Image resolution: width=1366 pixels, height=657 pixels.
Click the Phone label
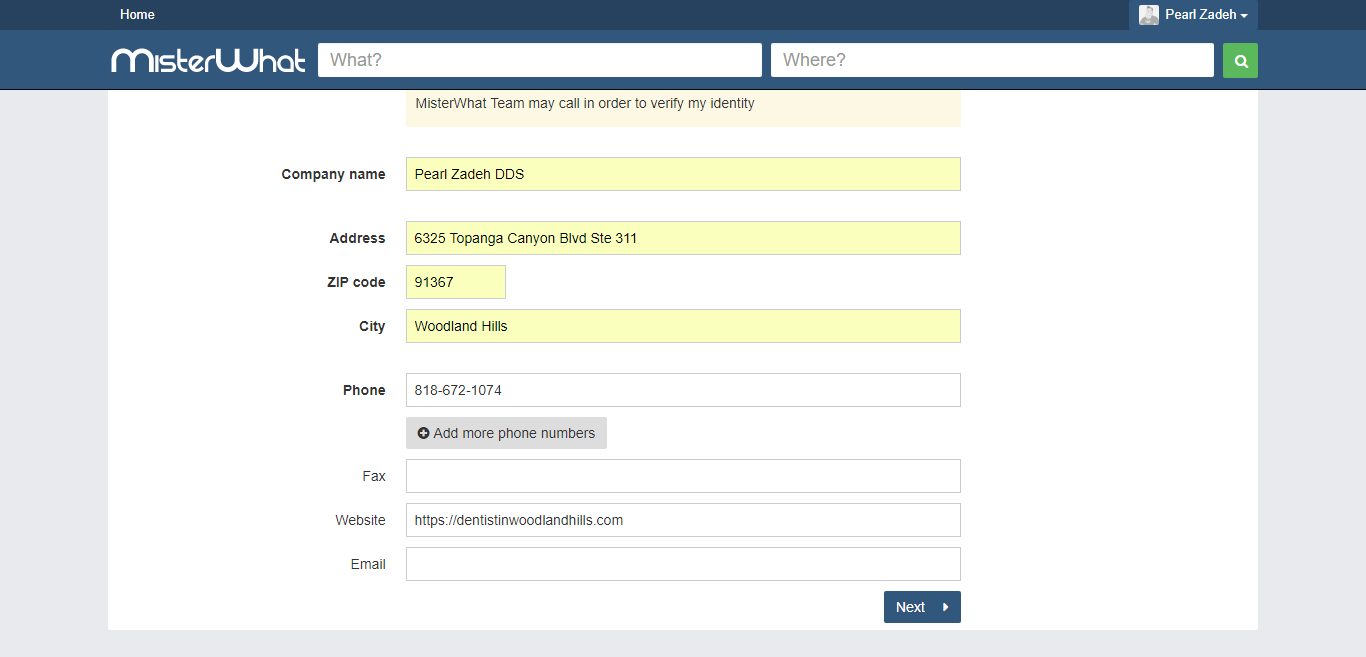pyautogui.click(x=364, y=390)
